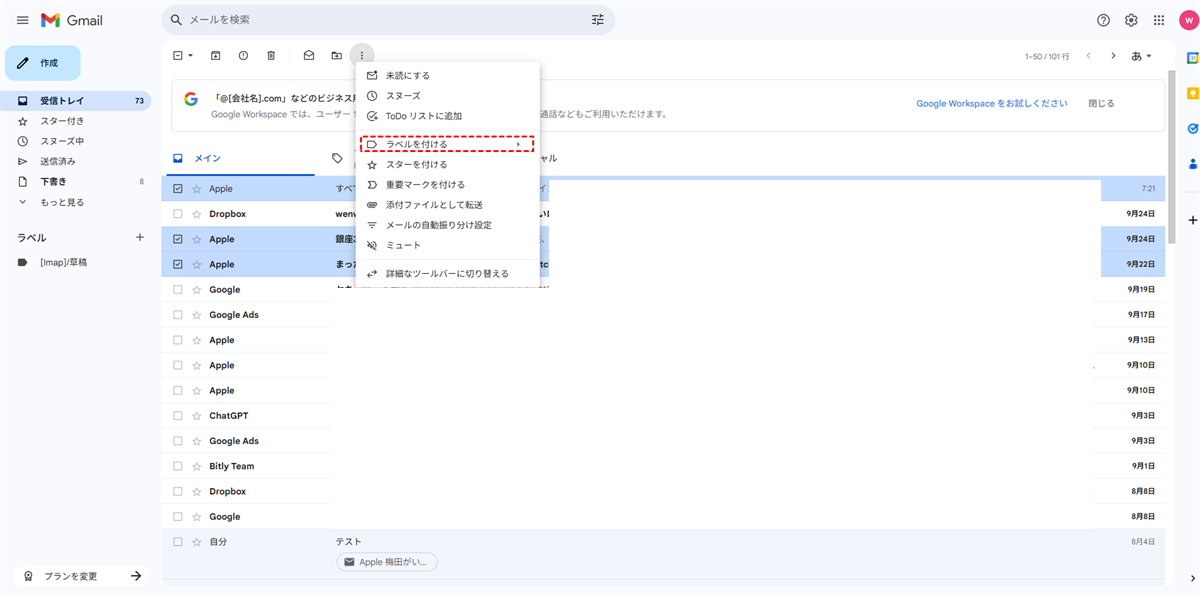Select the Google email dated 9月19日

pyautogui.click(x=178, y=290)
